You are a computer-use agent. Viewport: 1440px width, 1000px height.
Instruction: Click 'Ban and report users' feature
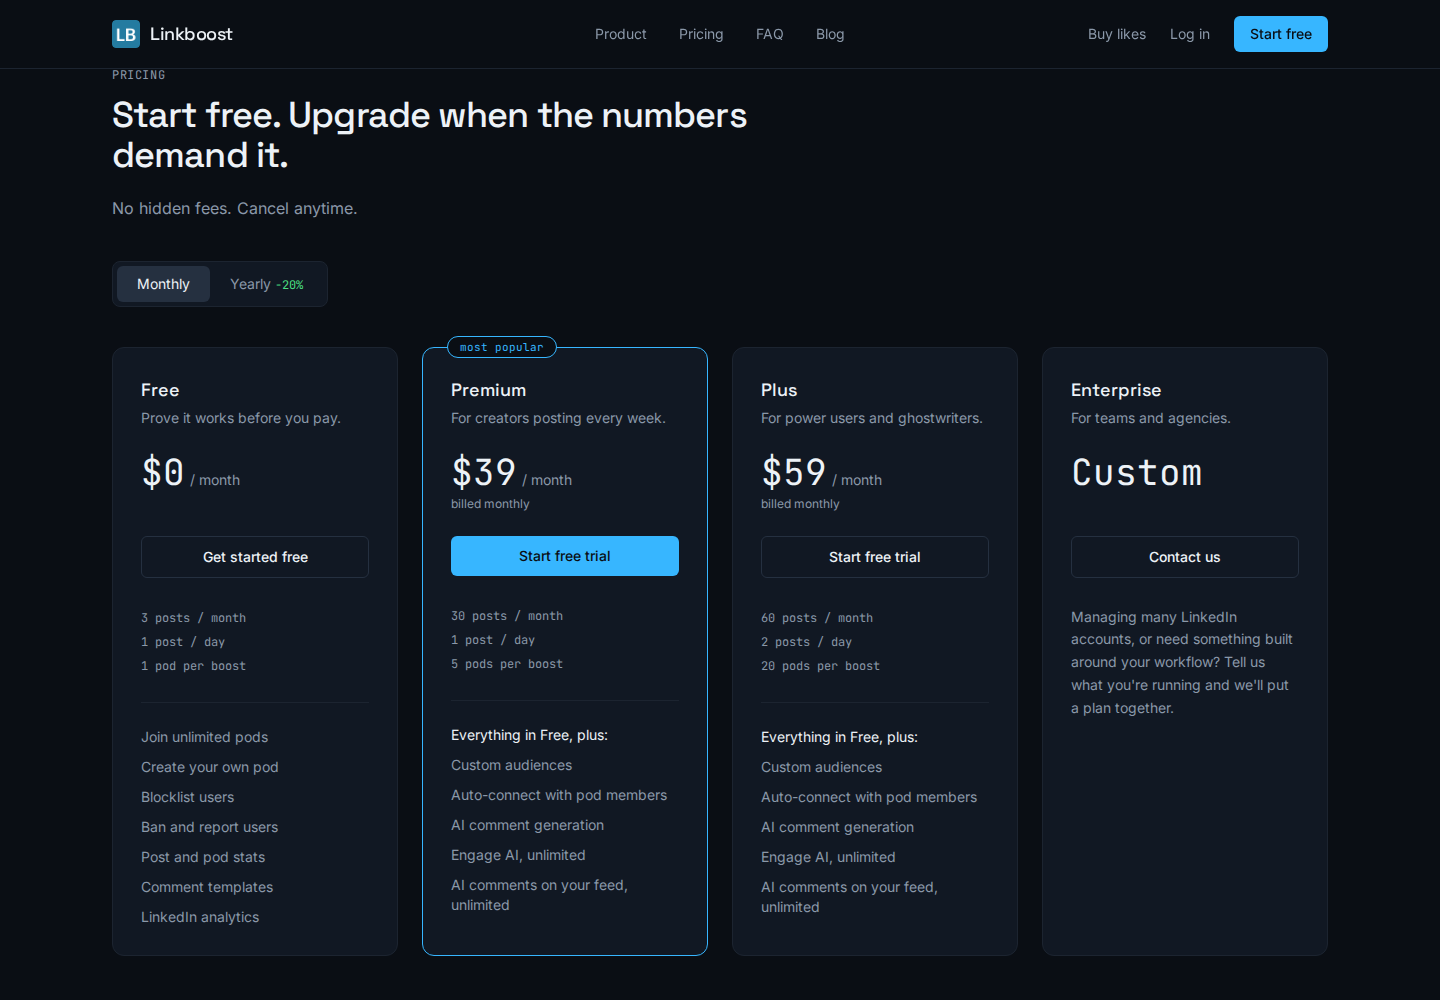pos(210,827)
